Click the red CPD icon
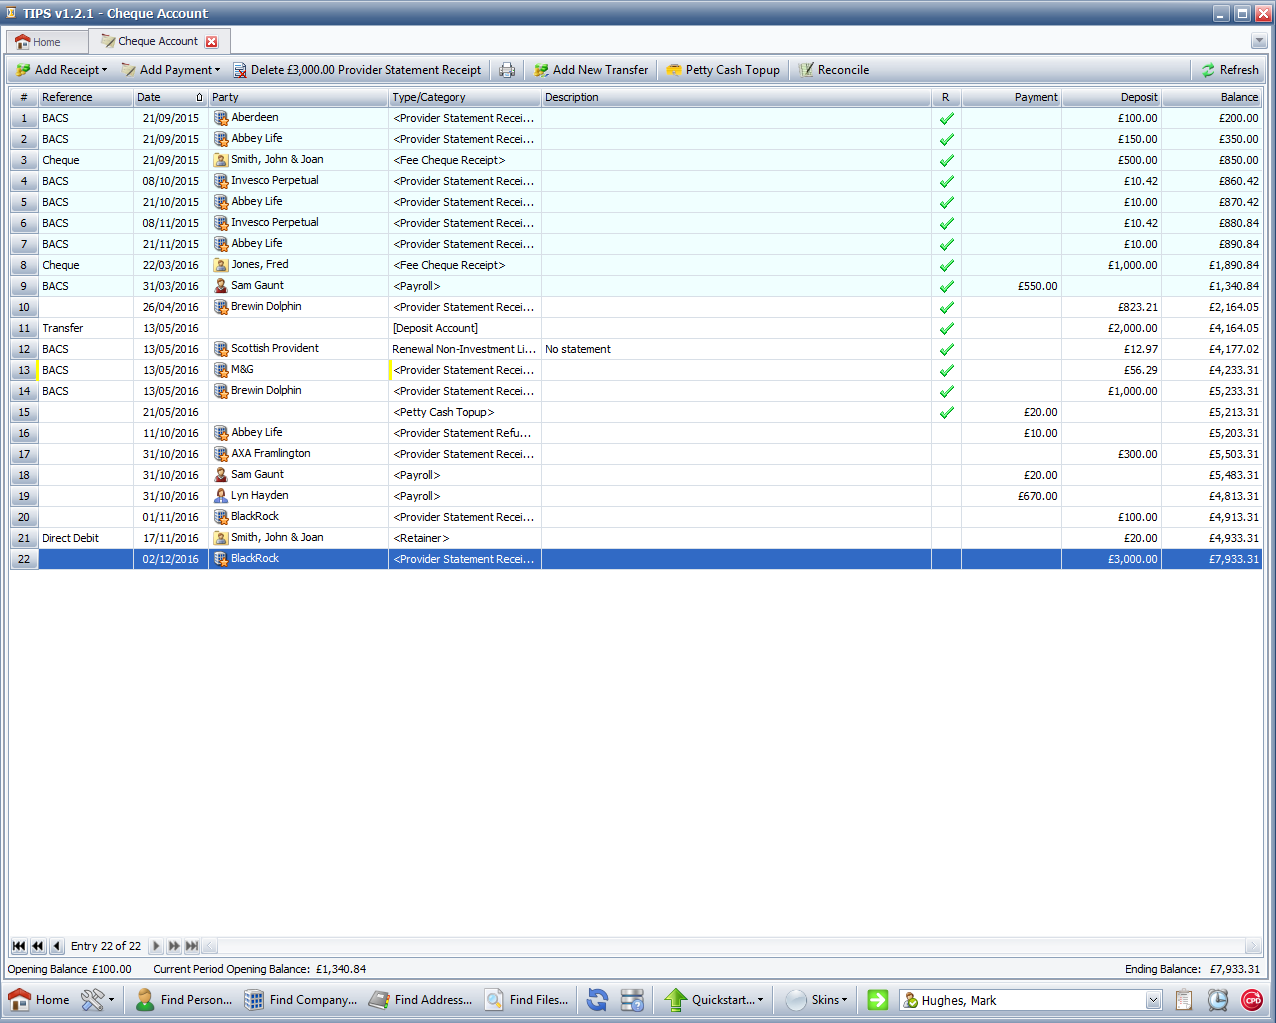Image resolution: width=1276 pixels, height=1023 pixels. (x=1252, y=1000)
